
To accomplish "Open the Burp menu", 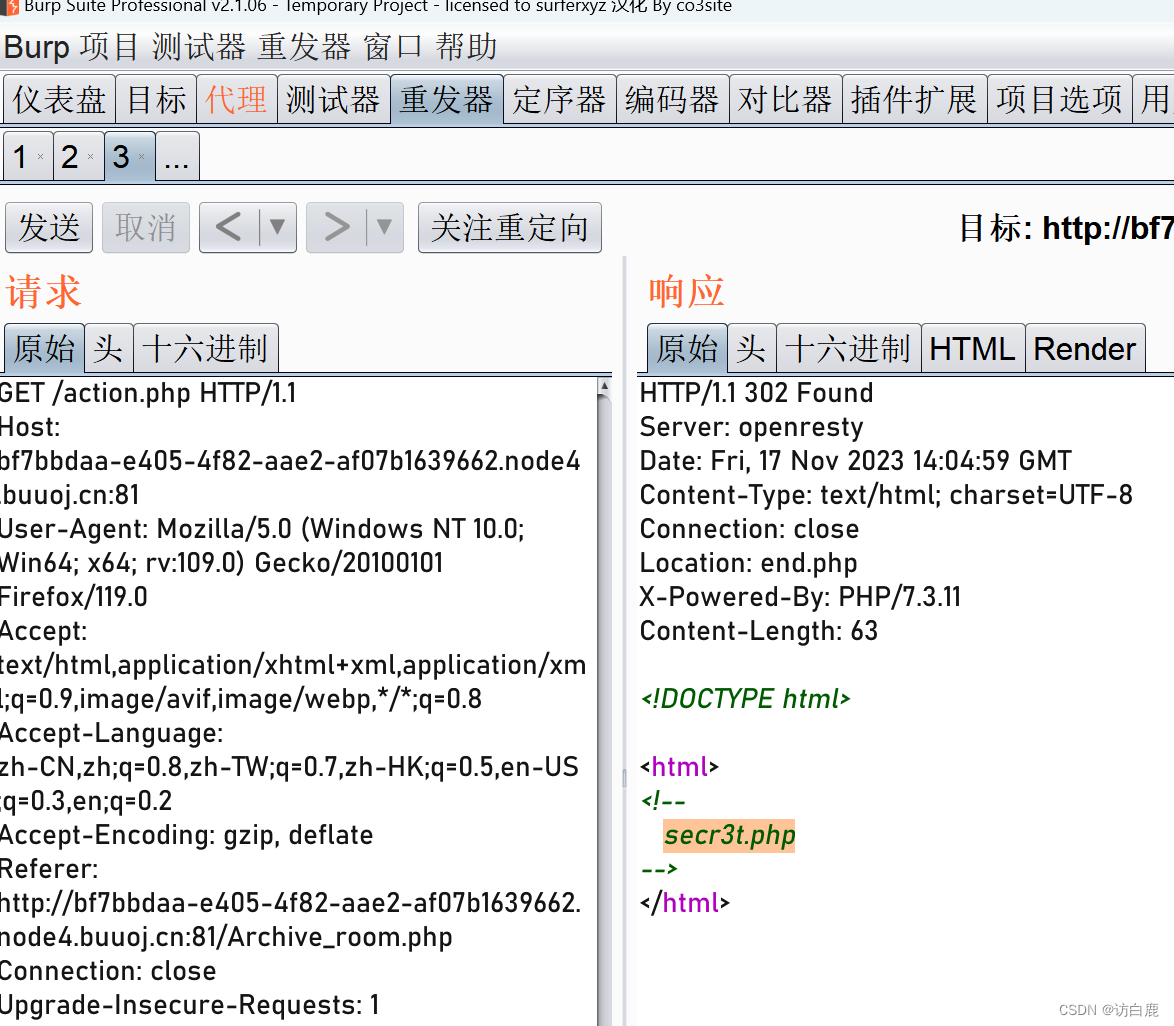I will (x=37, y=47).
